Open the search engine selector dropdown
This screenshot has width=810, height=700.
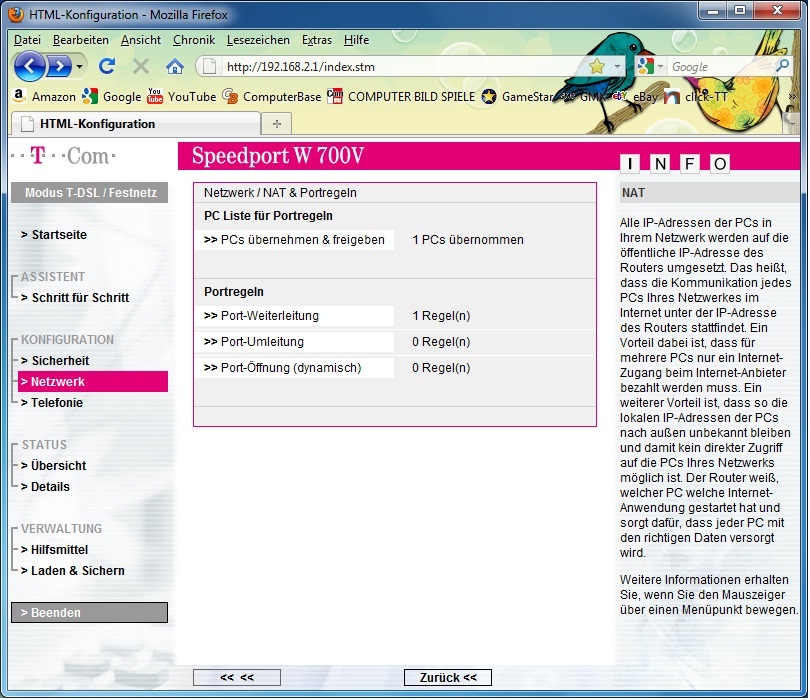(x=650, y=67)
